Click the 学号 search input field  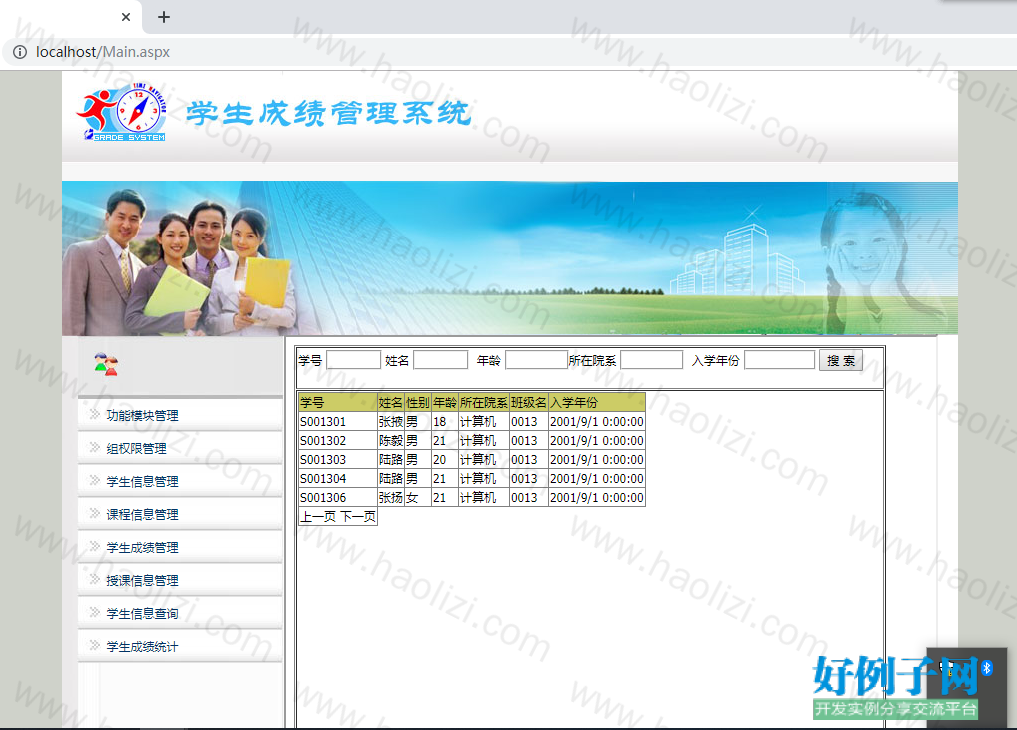[353, 360]
